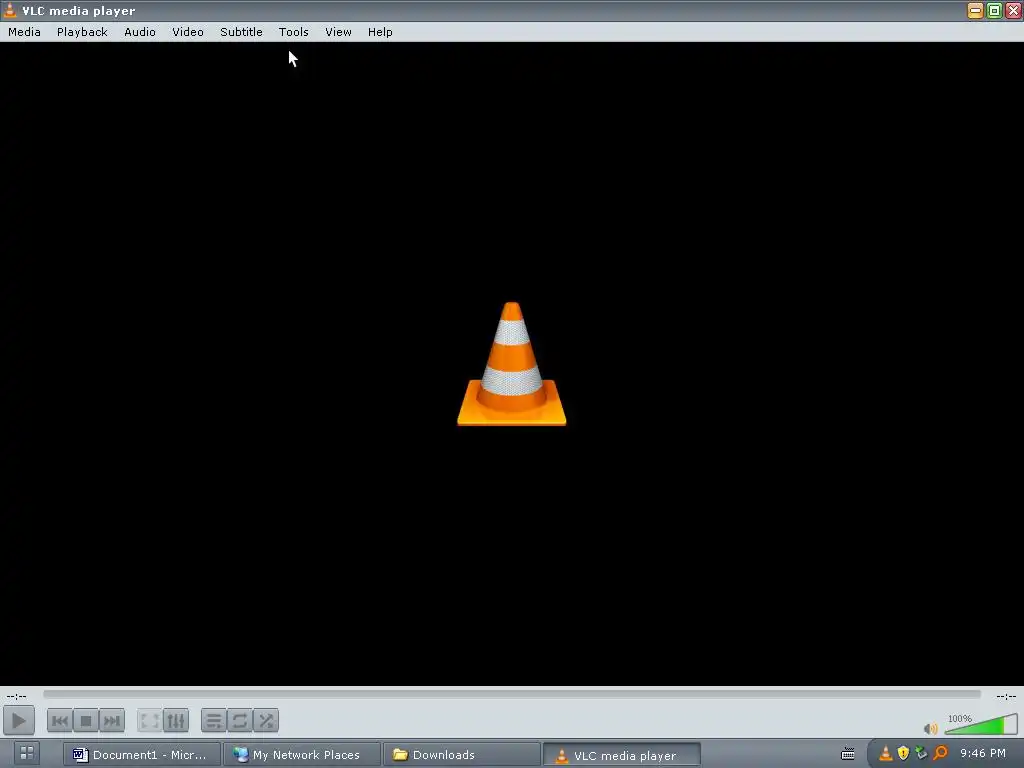Viewport: 1024px width, 768px height.
Task: Click the playback seek bar
Action: 512,695
